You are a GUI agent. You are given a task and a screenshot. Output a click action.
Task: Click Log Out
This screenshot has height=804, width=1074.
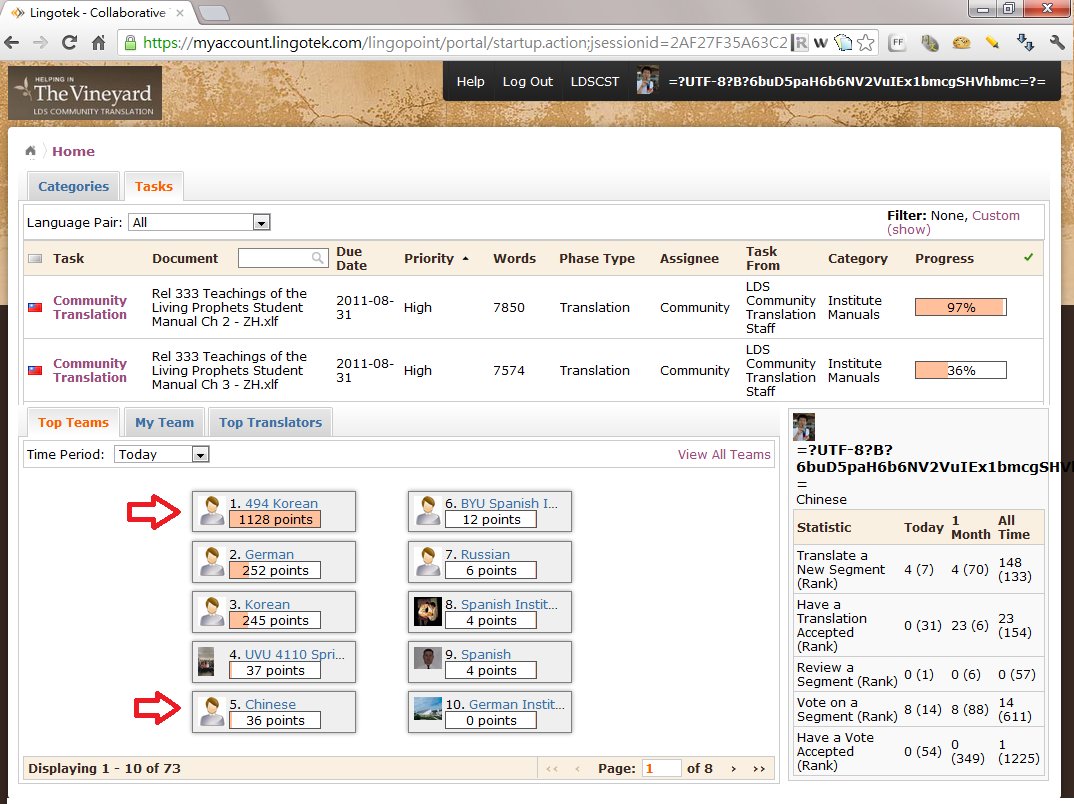coord(527,81)
